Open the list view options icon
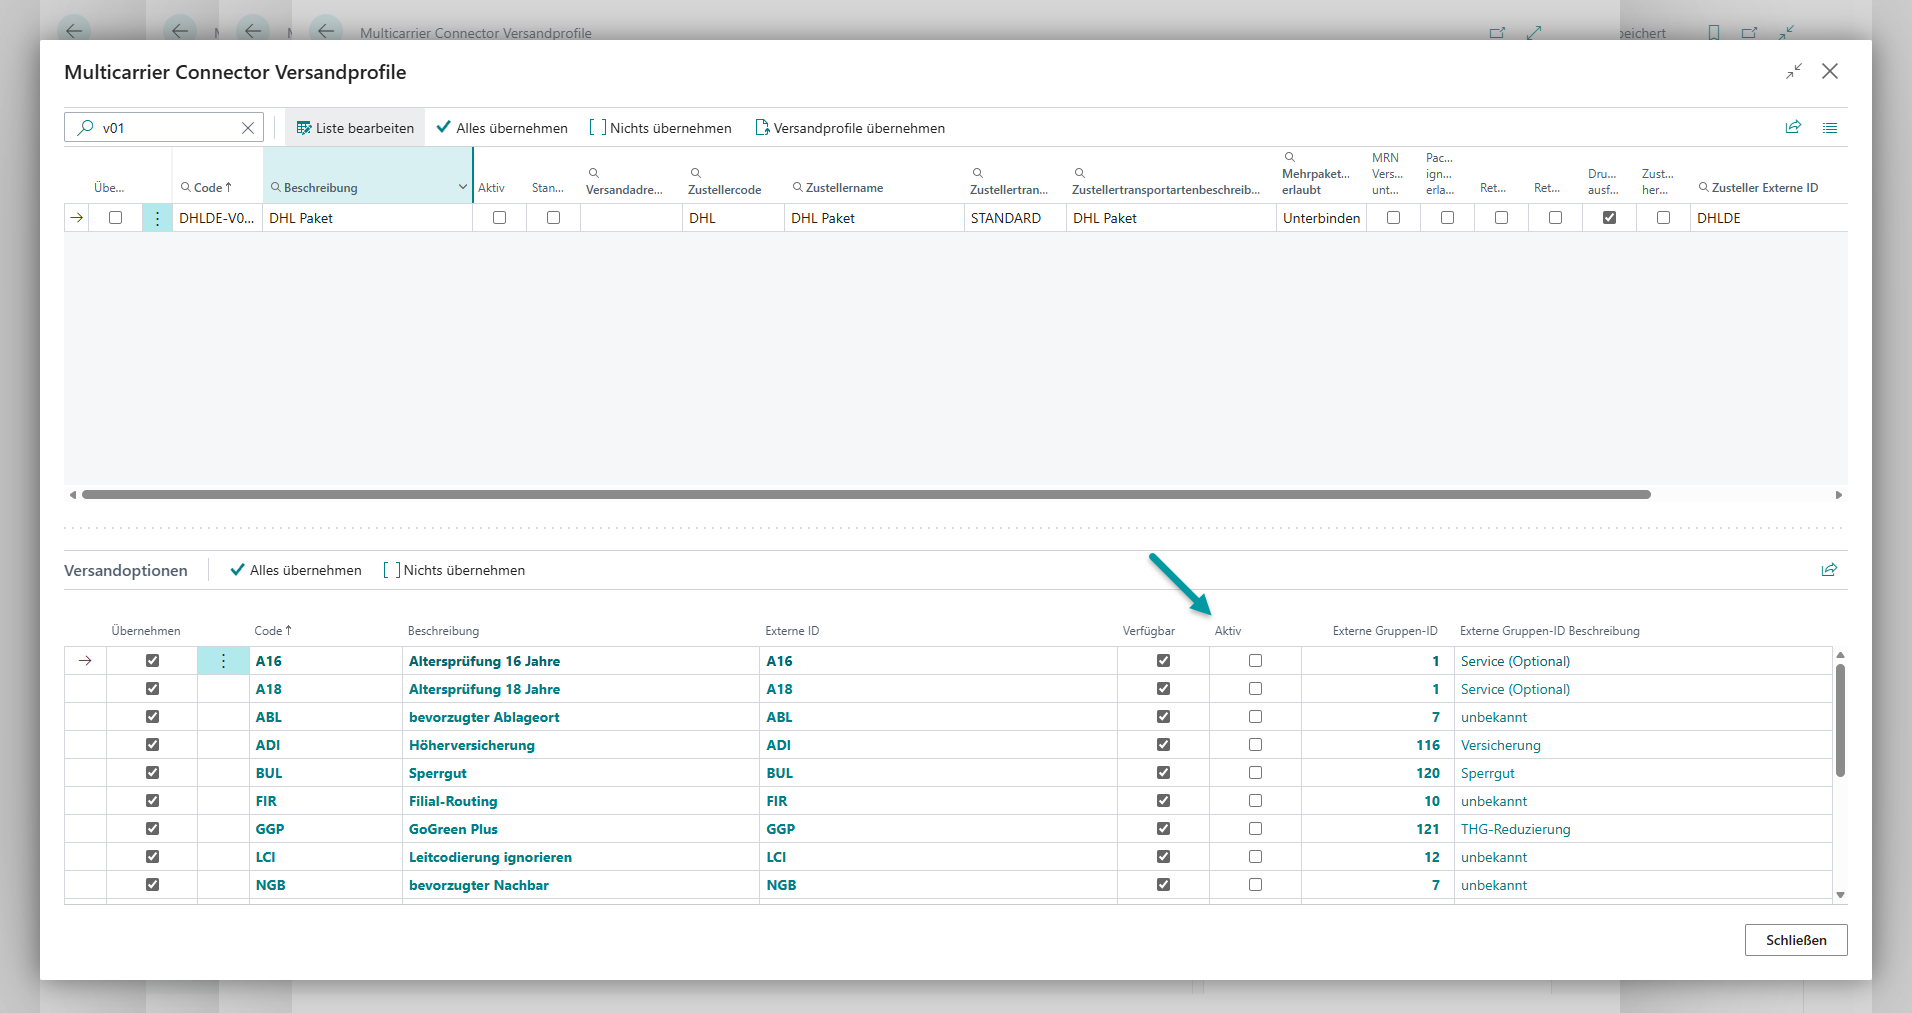The image size is (1912, 1013). pyautogui.click(x=1830, y=128)
